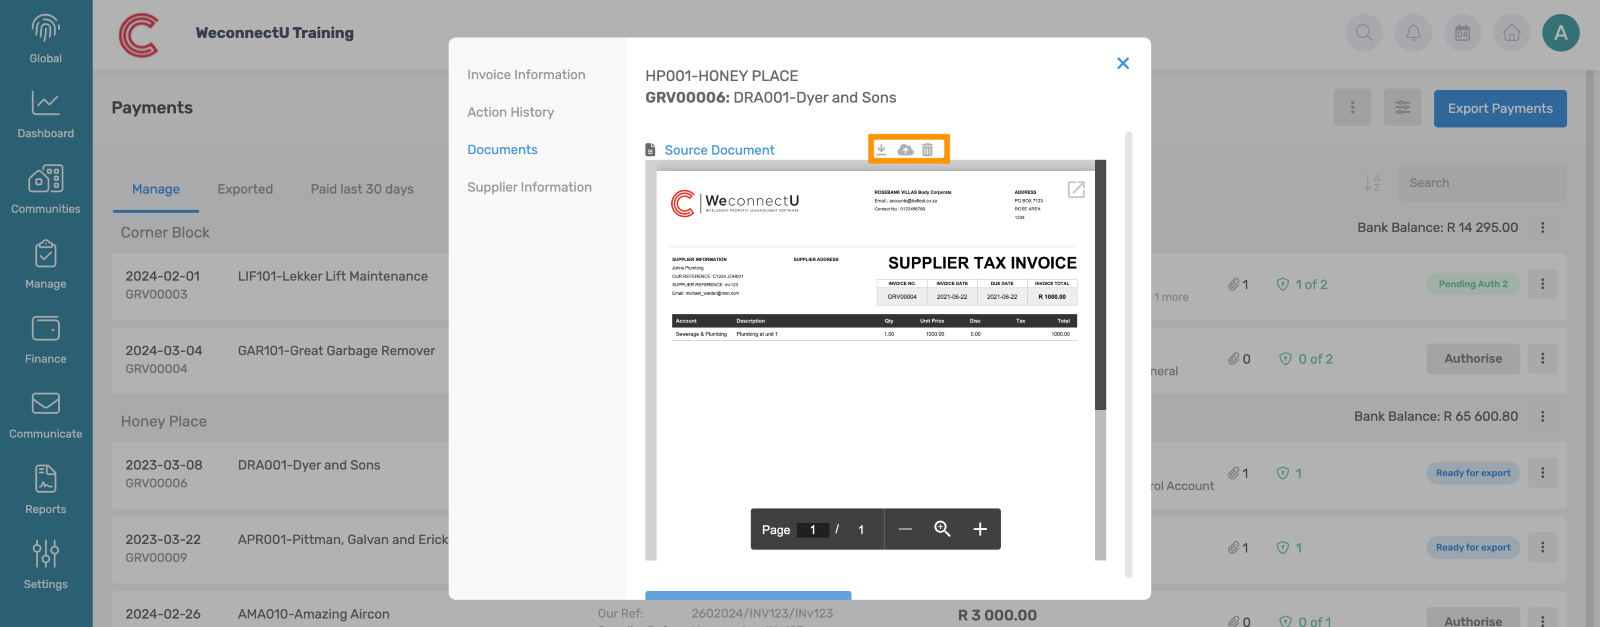Open row menu for Dyer and Sons

[x=1543, y=473]
